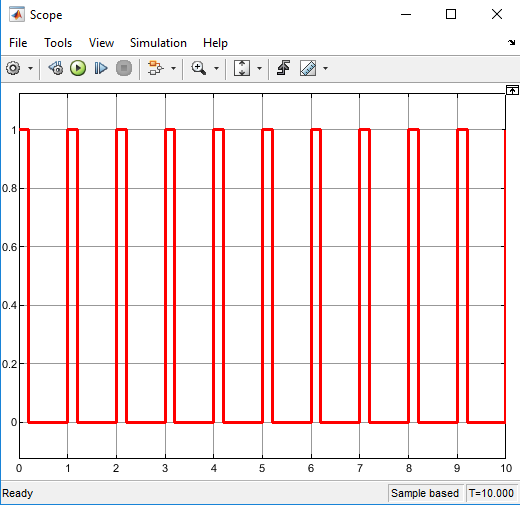Open the View menu
This screenshot has width=520, height=505.
(x=101, y=43)
